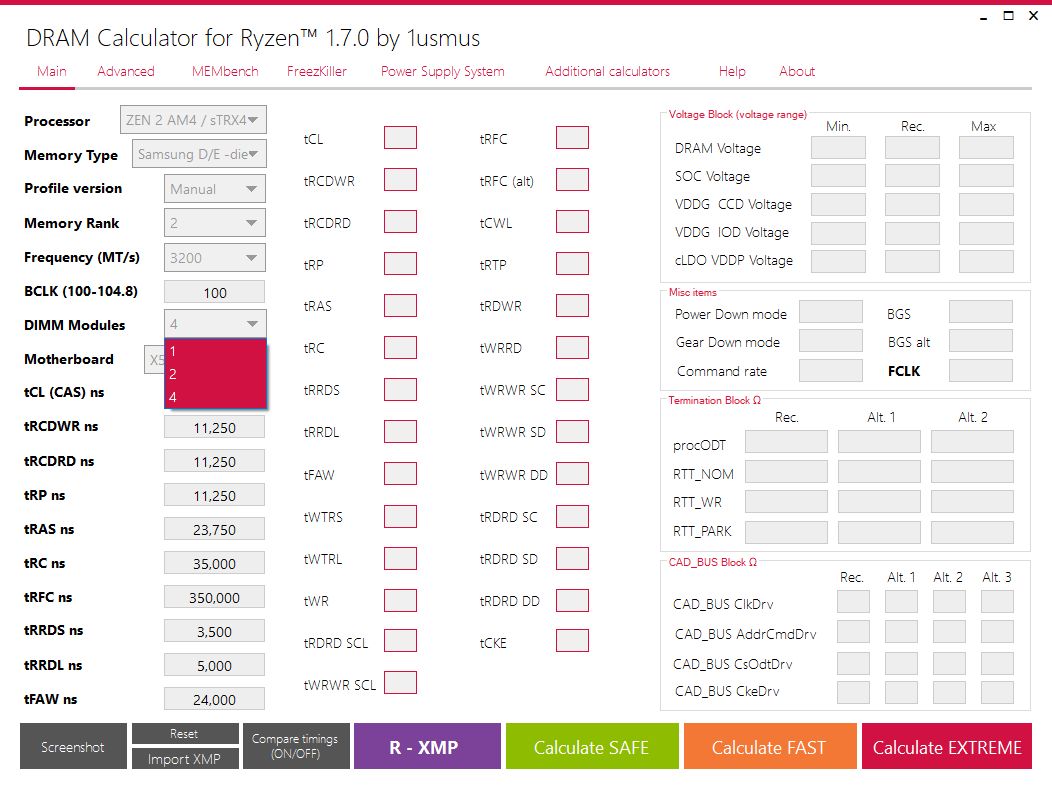The height and width of the screenshot is (790, 1052).
Task: Click the tRCDWR ns value field
Action: (x=215, y=428)
